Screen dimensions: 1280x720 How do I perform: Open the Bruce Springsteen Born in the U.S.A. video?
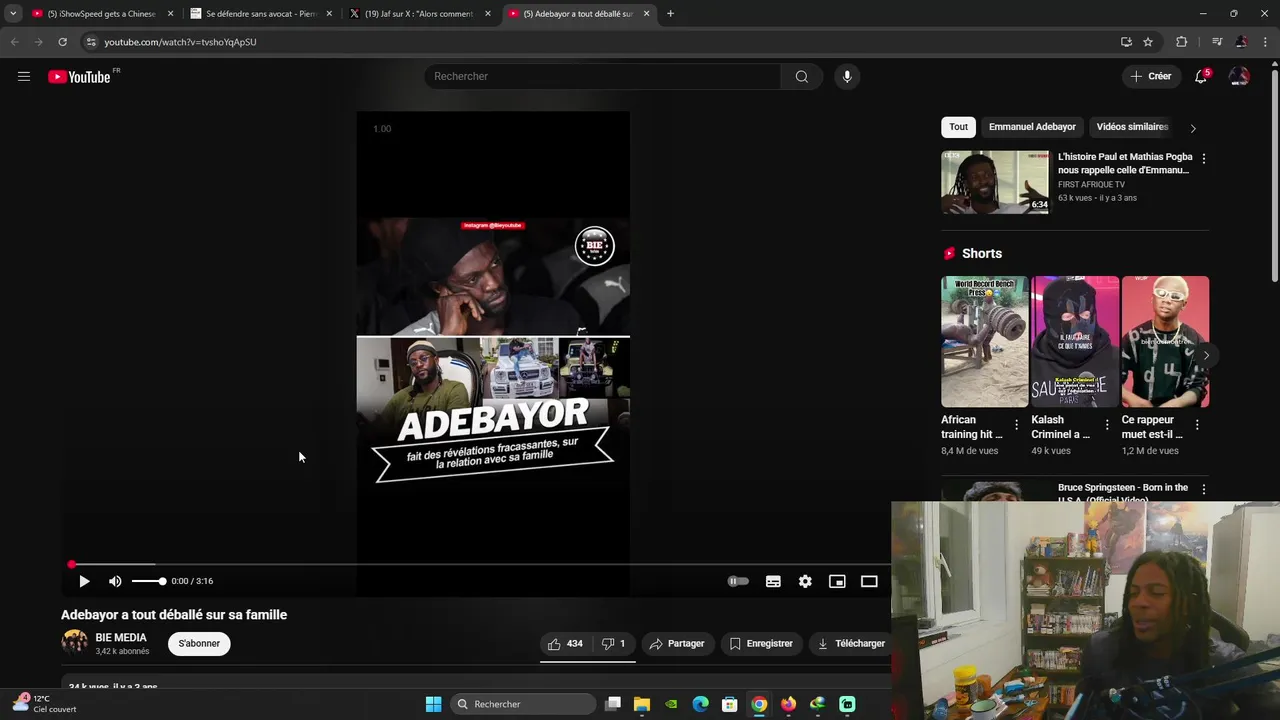1123,491
